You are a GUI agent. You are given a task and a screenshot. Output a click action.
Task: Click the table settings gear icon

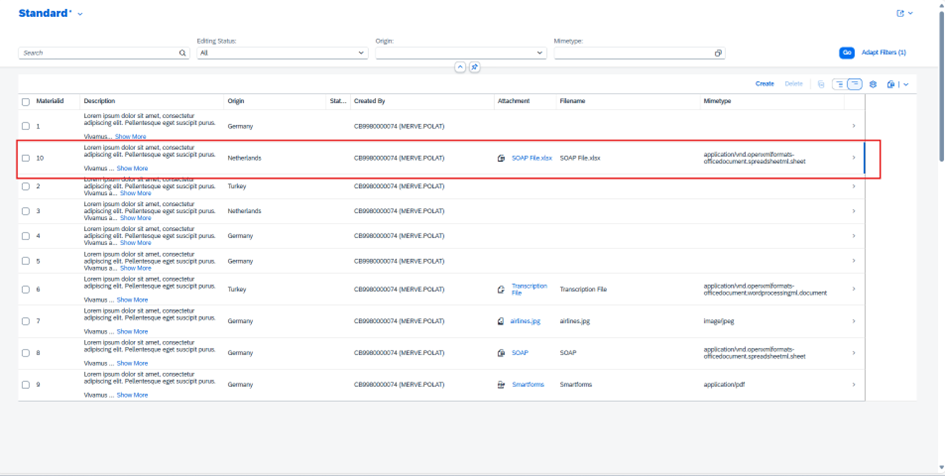(x=873, y=84)
